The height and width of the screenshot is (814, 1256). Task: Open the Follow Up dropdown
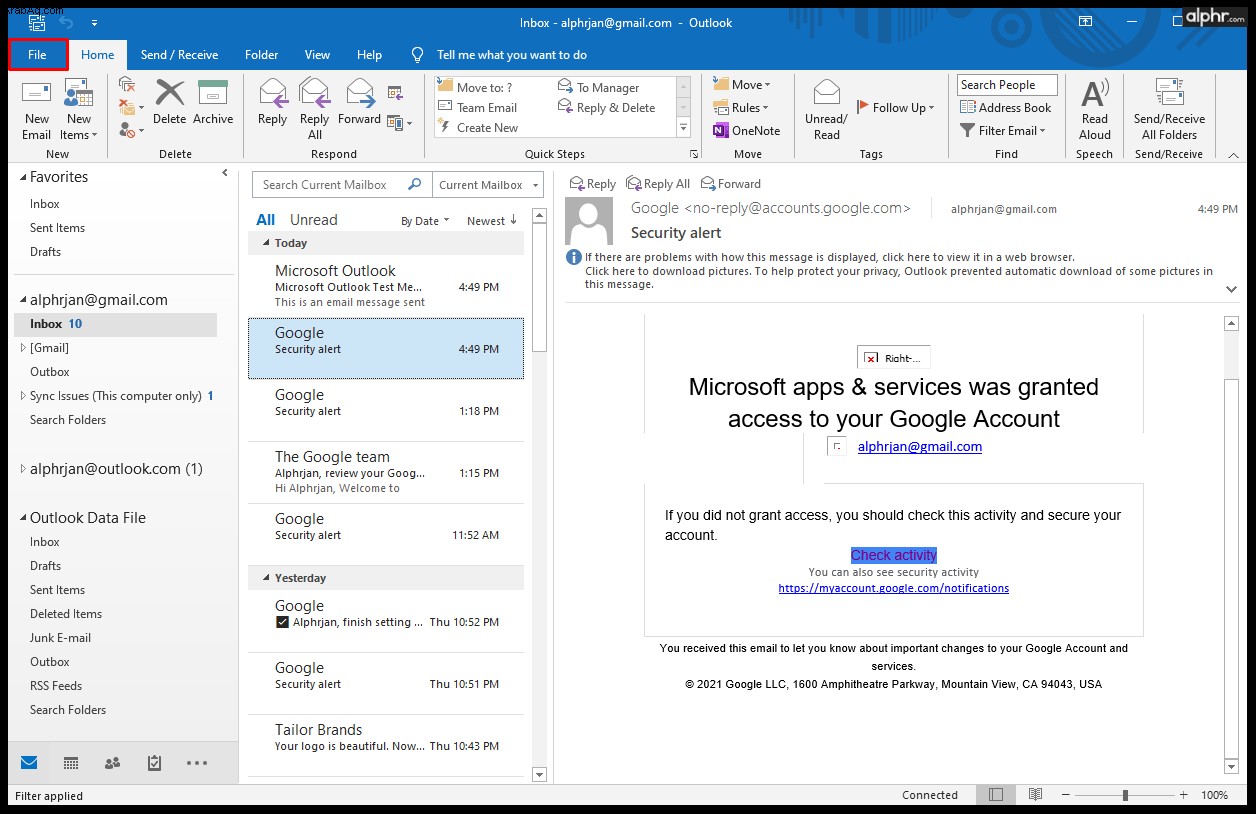pyautogui.click(x=896, y=108)
